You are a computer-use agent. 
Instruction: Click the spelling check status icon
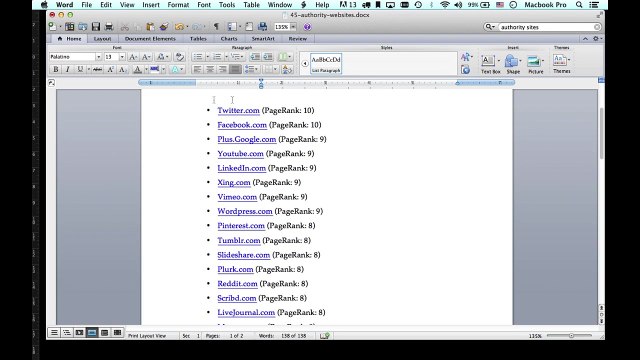[x=325, y=336]
